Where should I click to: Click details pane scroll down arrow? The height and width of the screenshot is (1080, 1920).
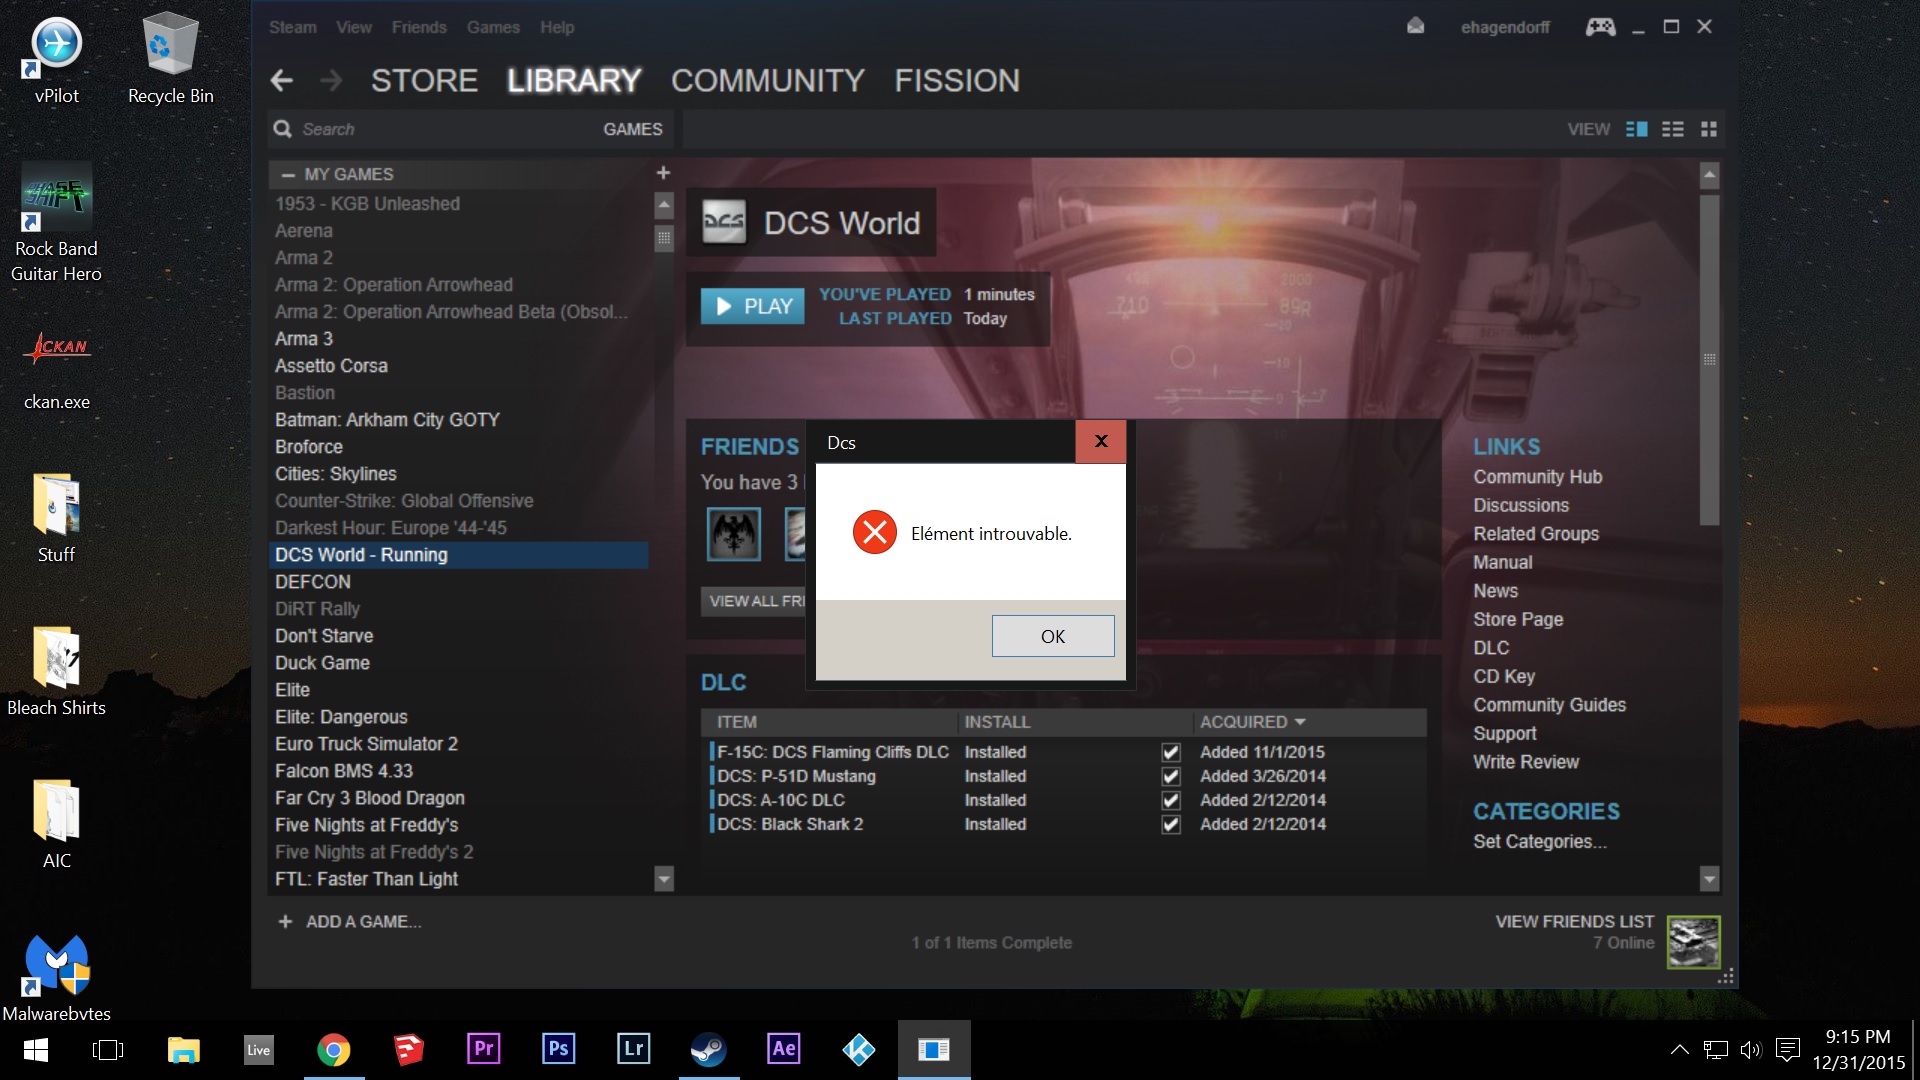1710,879
